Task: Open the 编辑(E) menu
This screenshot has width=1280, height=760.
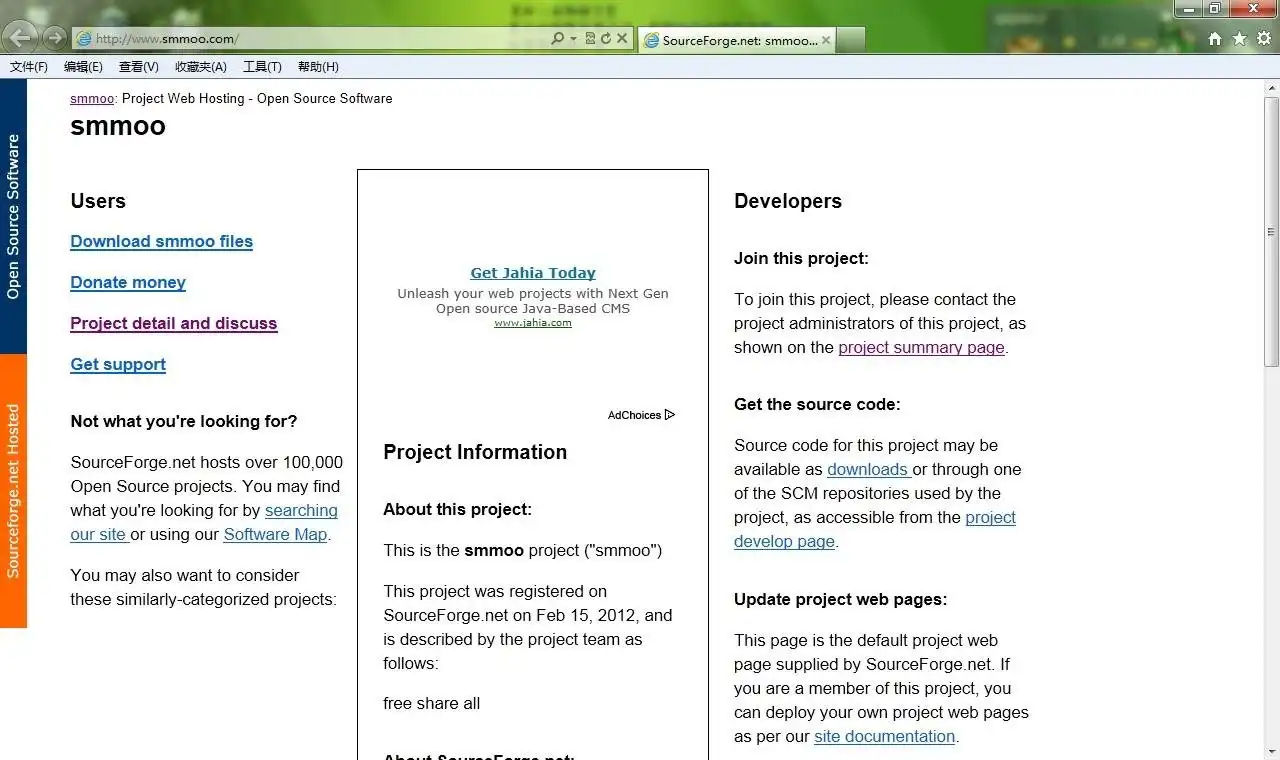Action: point(83,67)
